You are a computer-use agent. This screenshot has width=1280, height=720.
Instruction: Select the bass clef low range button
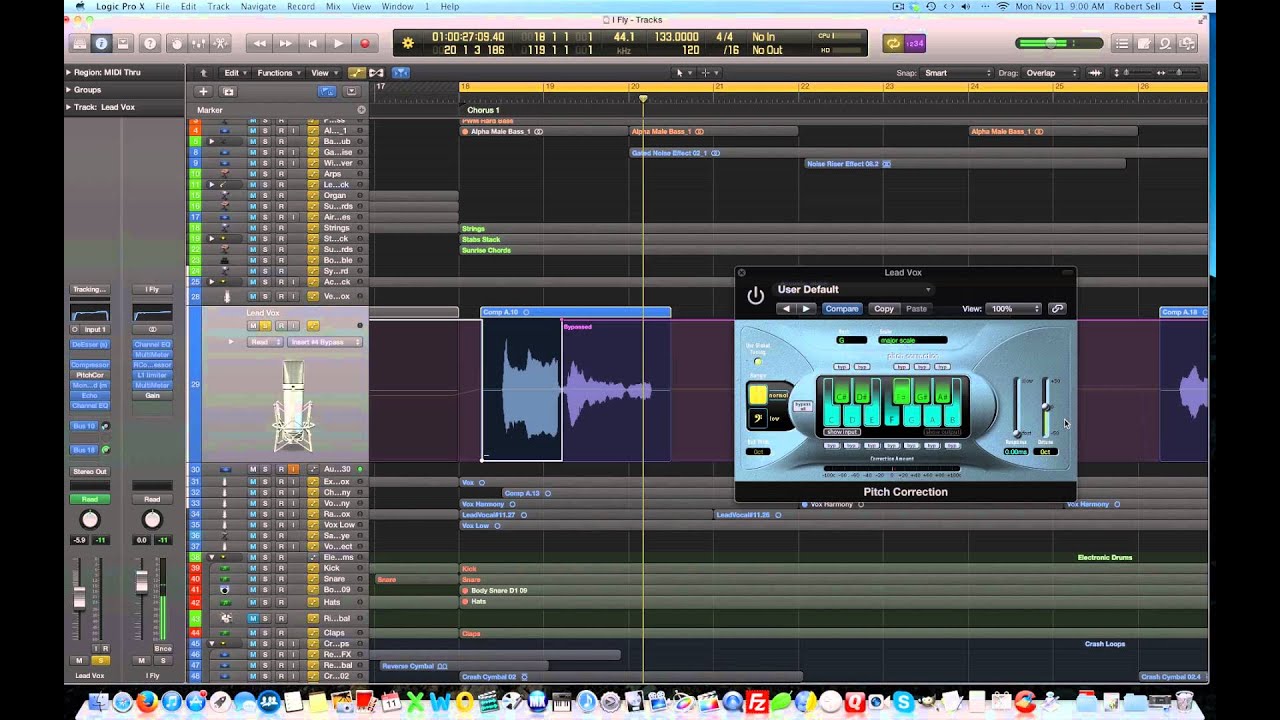[x=758, y=419]
